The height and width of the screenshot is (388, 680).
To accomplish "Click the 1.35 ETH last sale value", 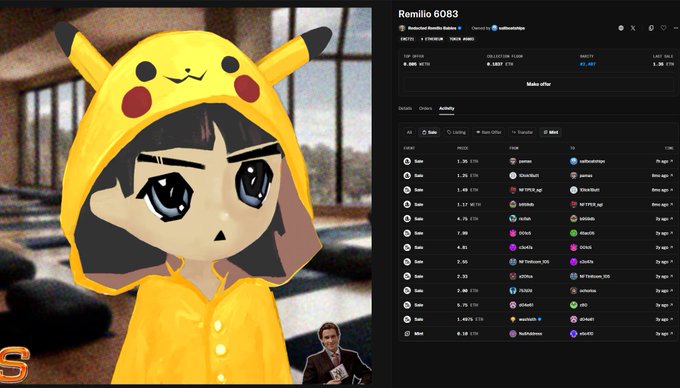I will point(664,64).
